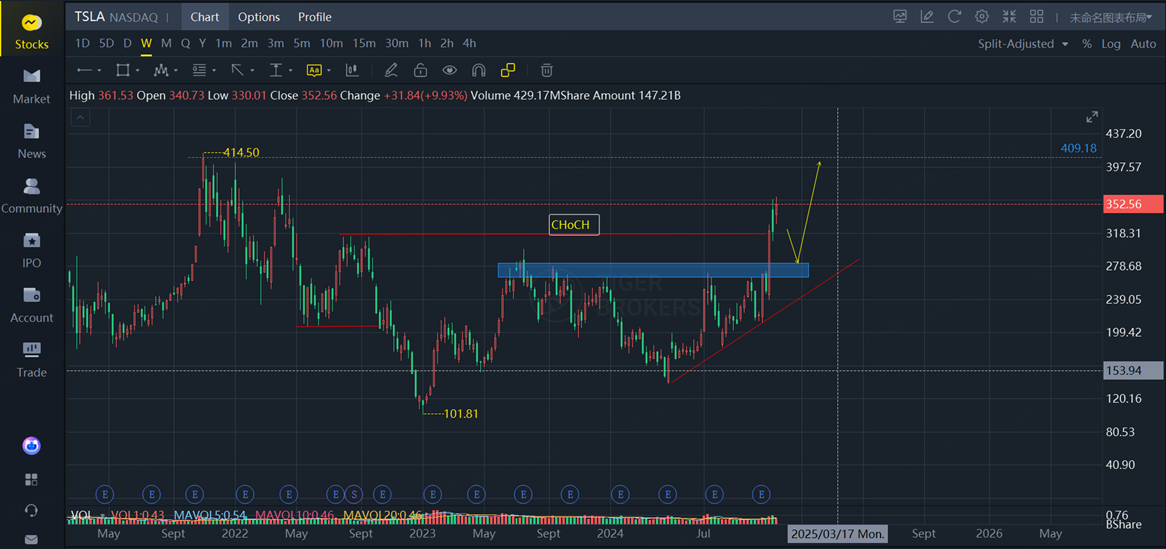Delete drawings with the trash icon
Image resolution: width=1166 pixels, height=549 pixels.
click(x=547, y=70)
